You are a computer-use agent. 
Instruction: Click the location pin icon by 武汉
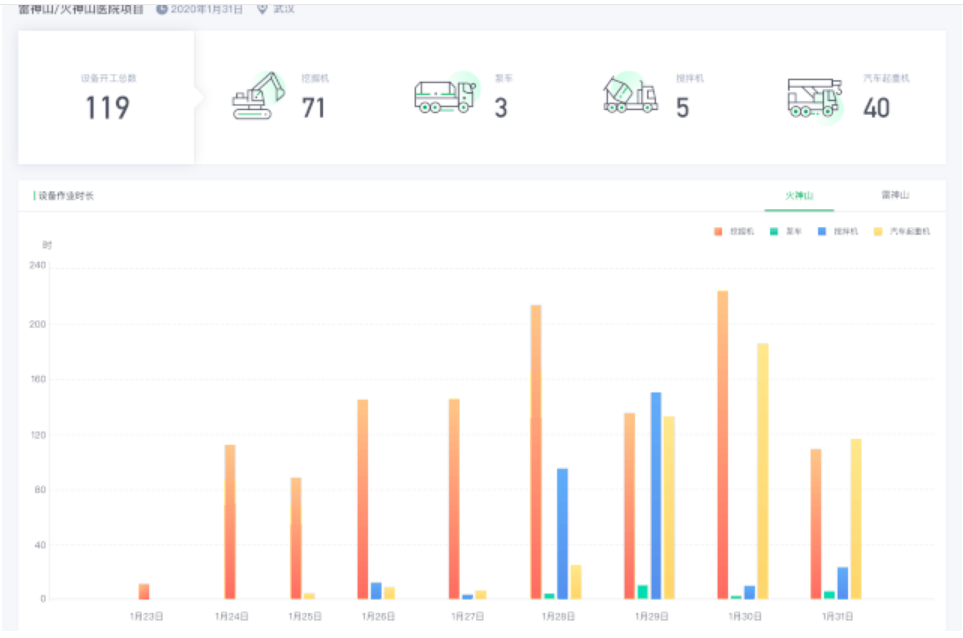point(262,9)
